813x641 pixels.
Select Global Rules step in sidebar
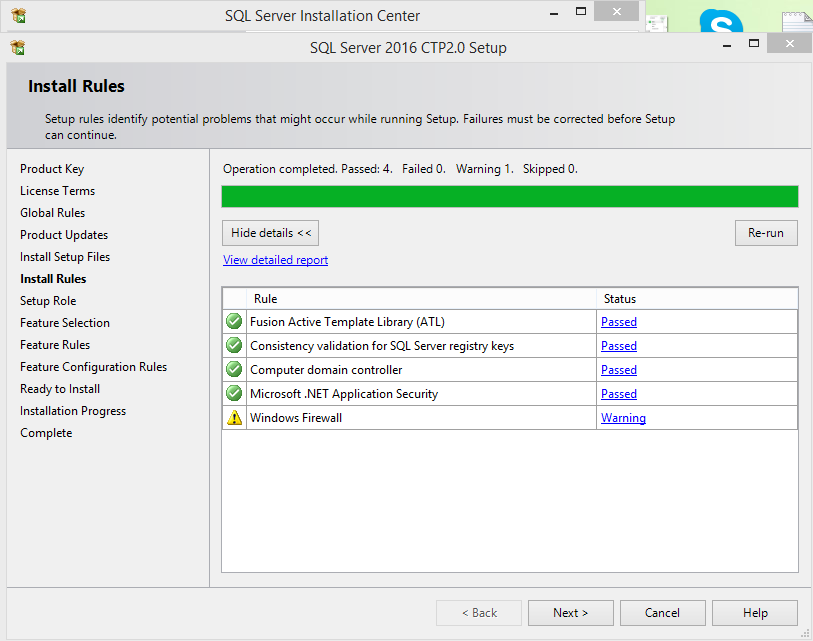52,213
